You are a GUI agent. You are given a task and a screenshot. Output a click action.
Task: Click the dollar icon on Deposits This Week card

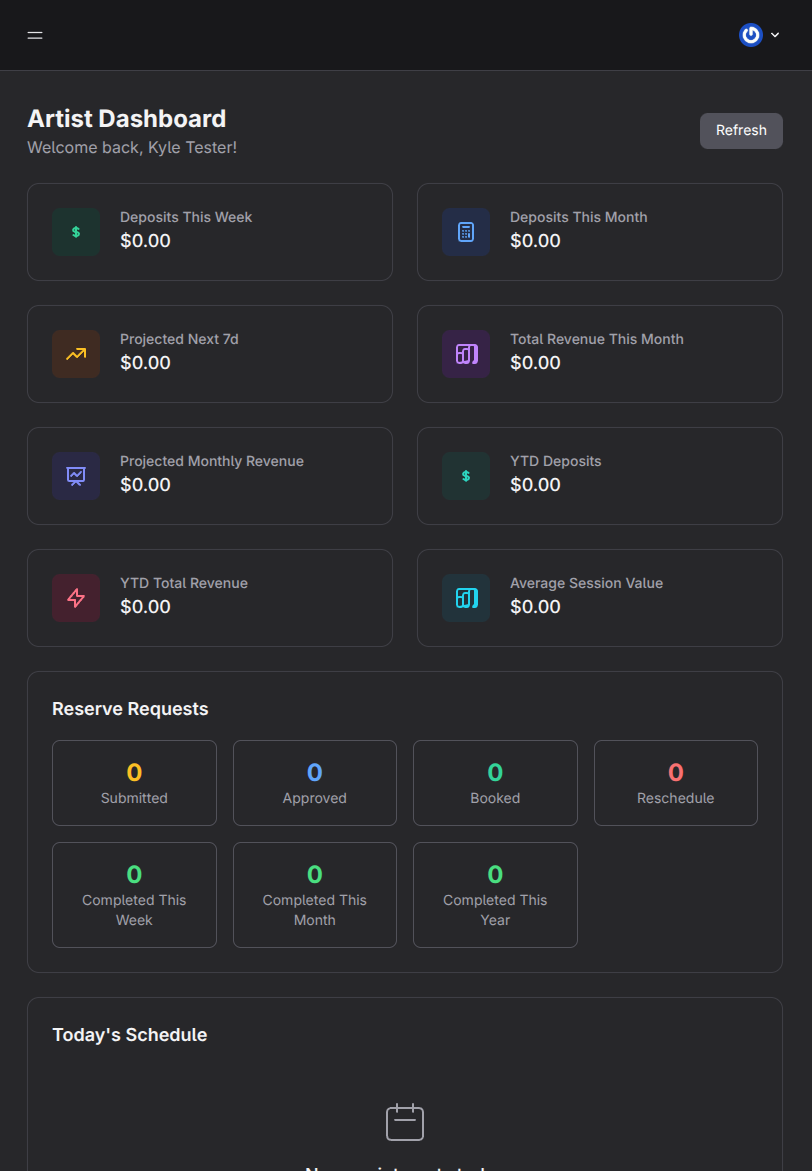(76, 231)
